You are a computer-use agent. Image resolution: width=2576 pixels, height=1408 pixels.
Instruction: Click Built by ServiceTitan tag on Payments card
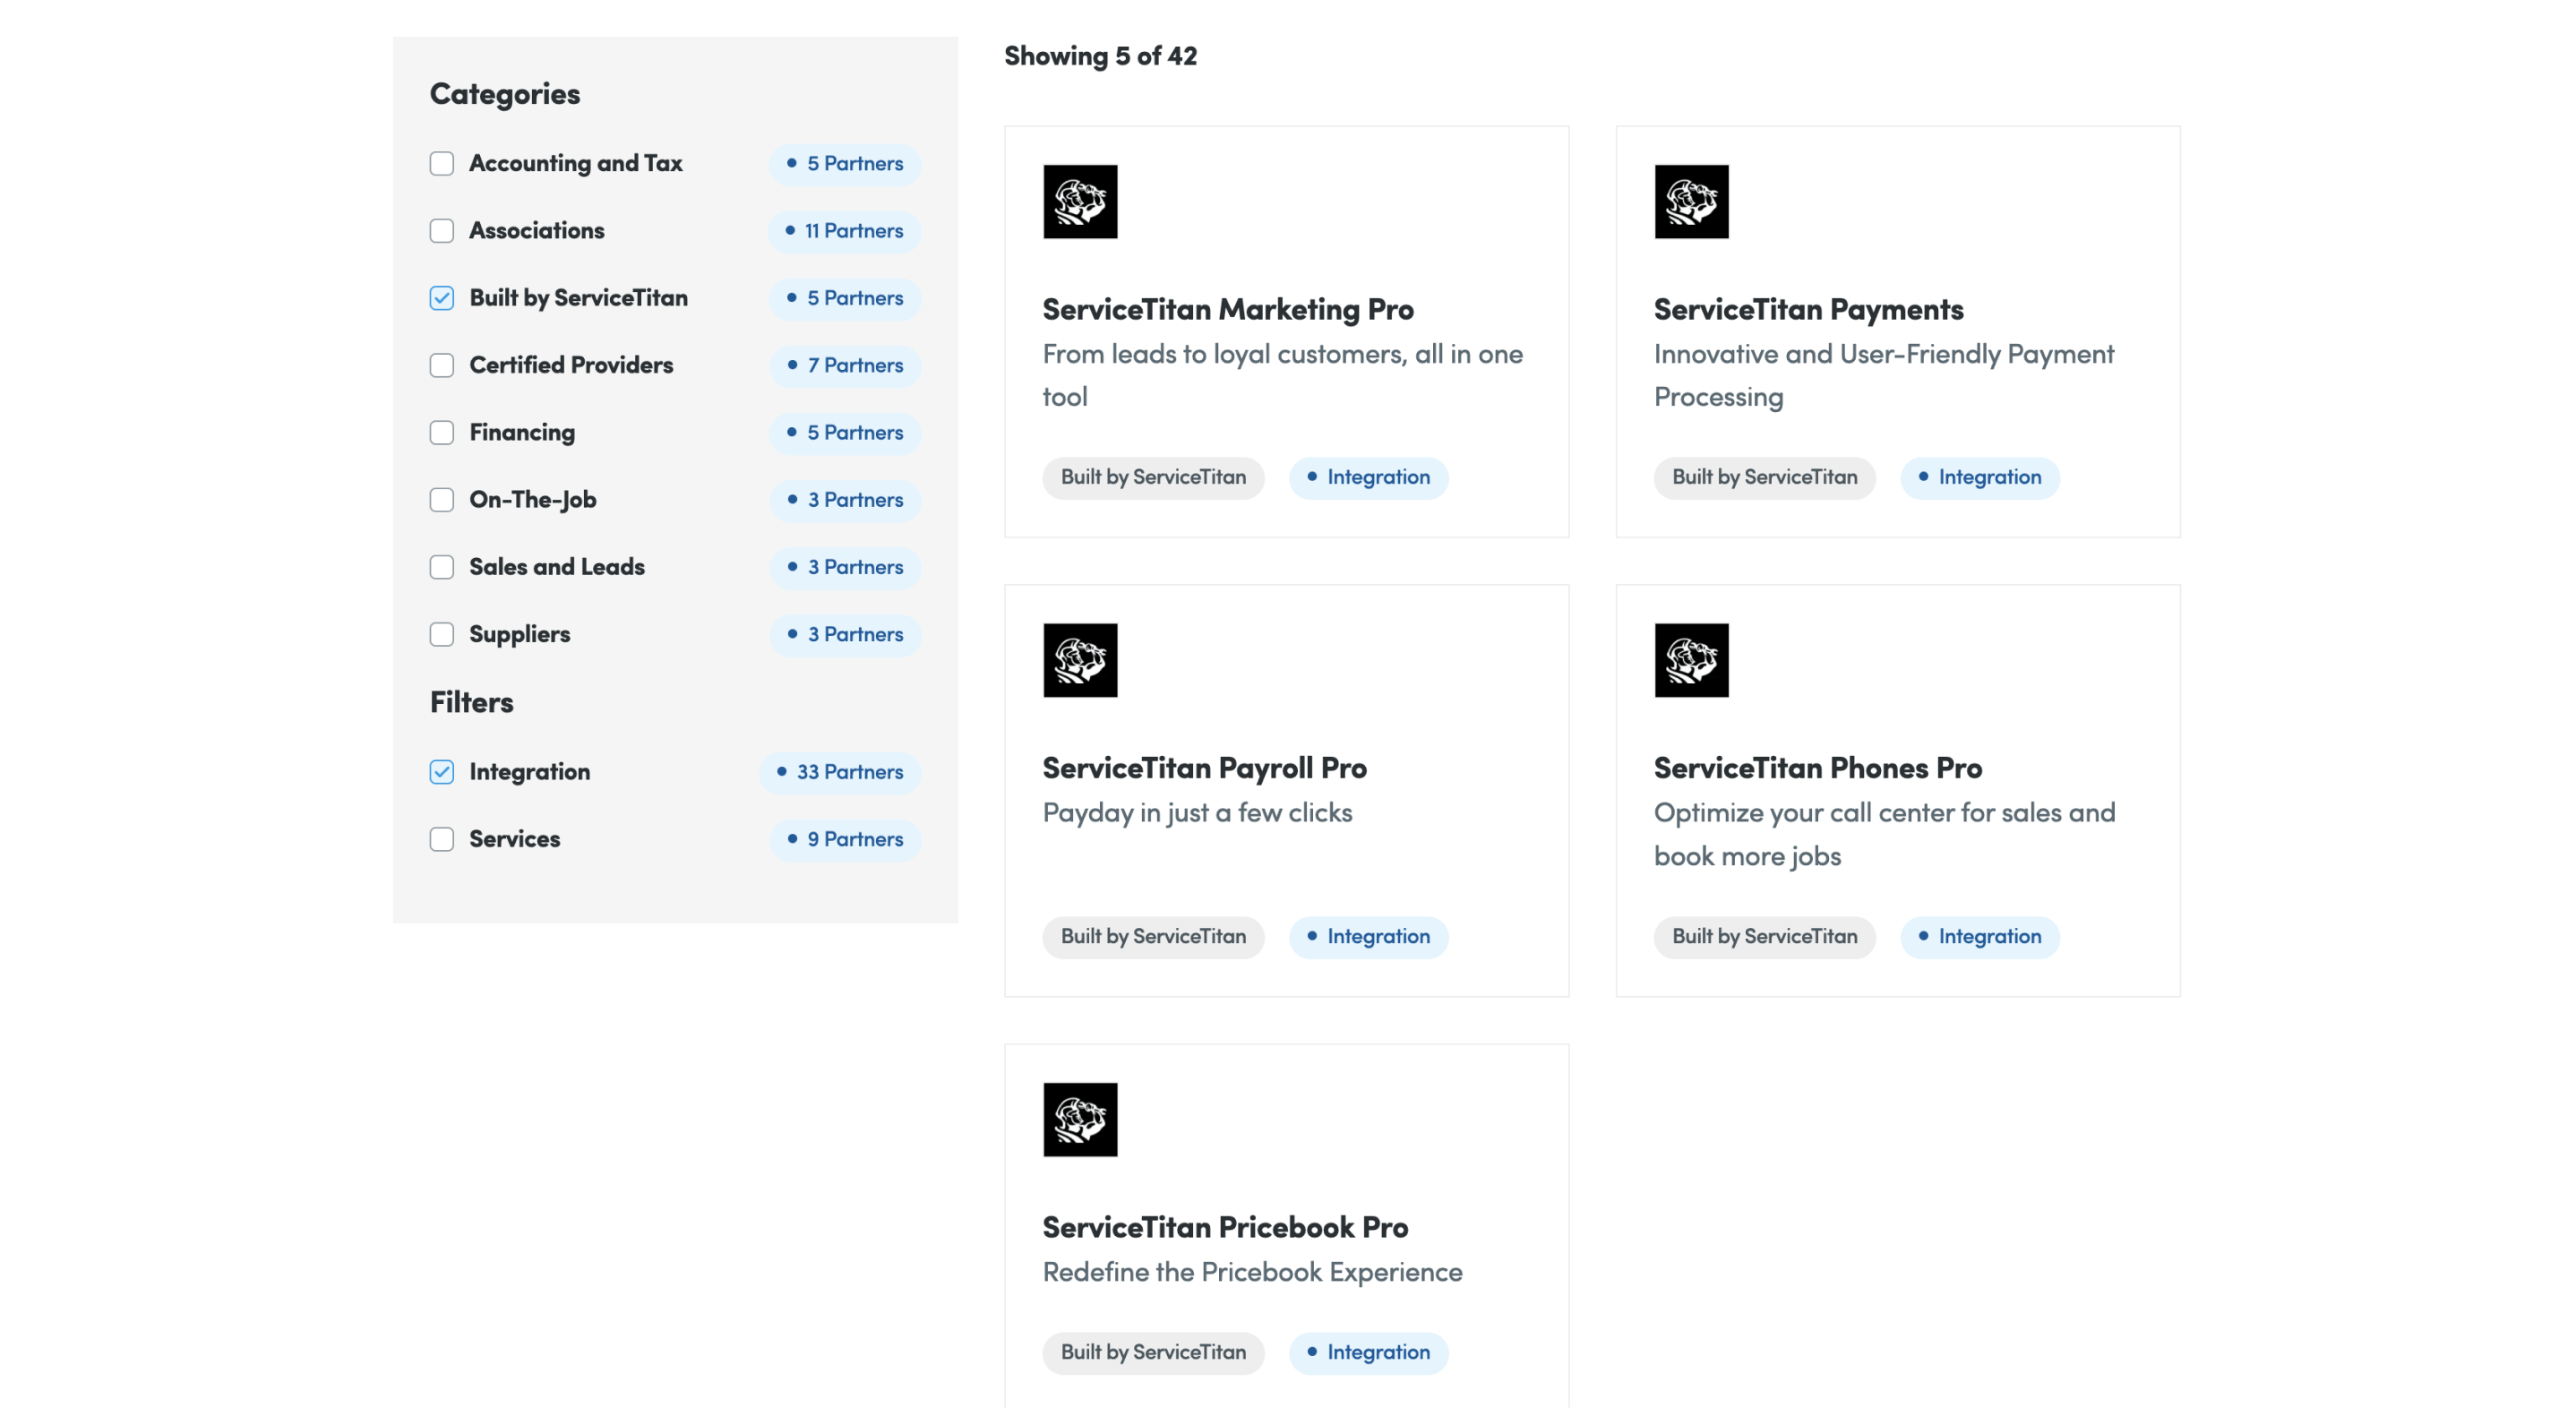pos(1764,477)
